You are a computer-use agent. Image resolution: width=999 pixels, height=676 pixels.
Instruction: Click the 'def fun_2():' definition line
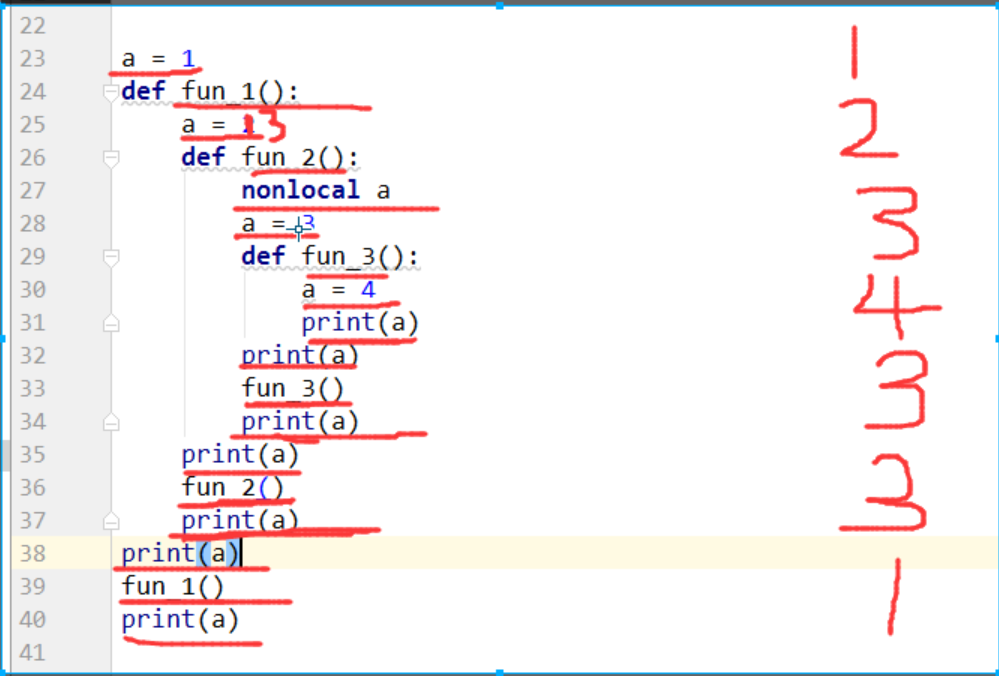pos(270,157)
